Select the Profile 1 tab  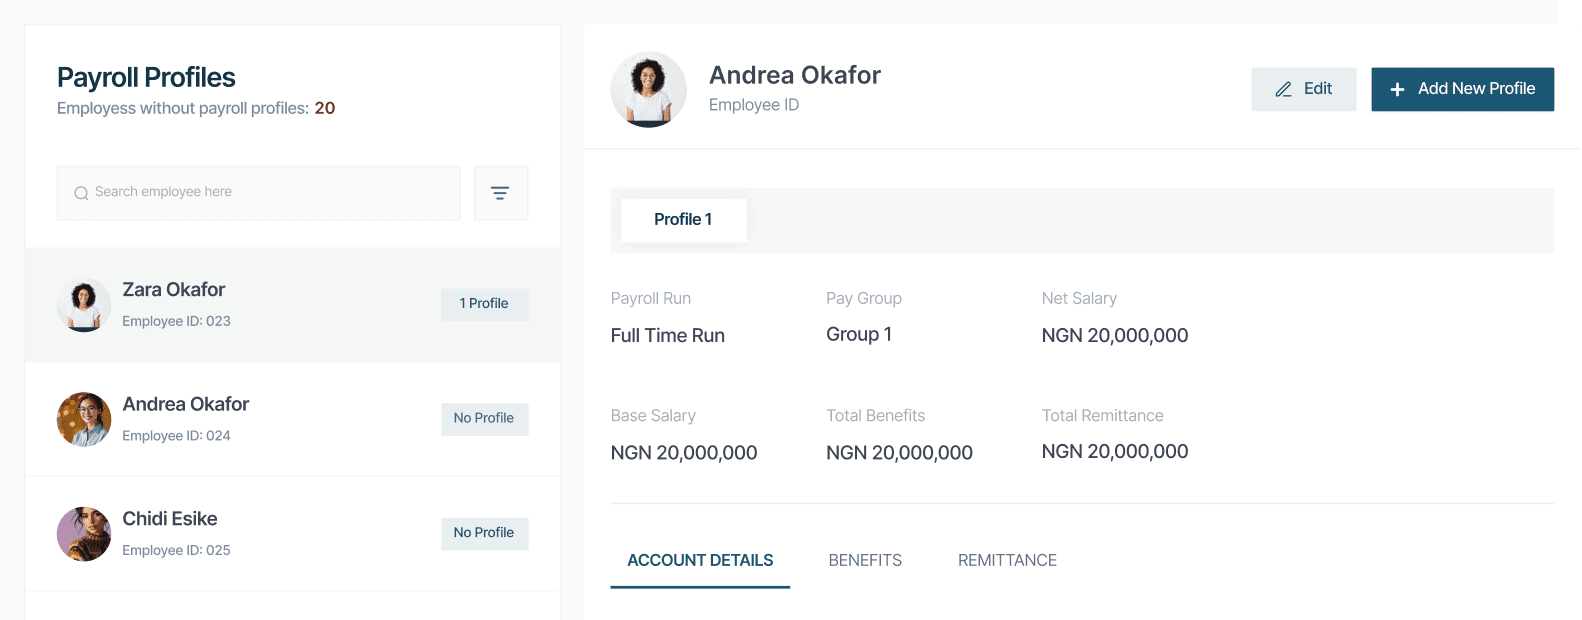point(683,220)
